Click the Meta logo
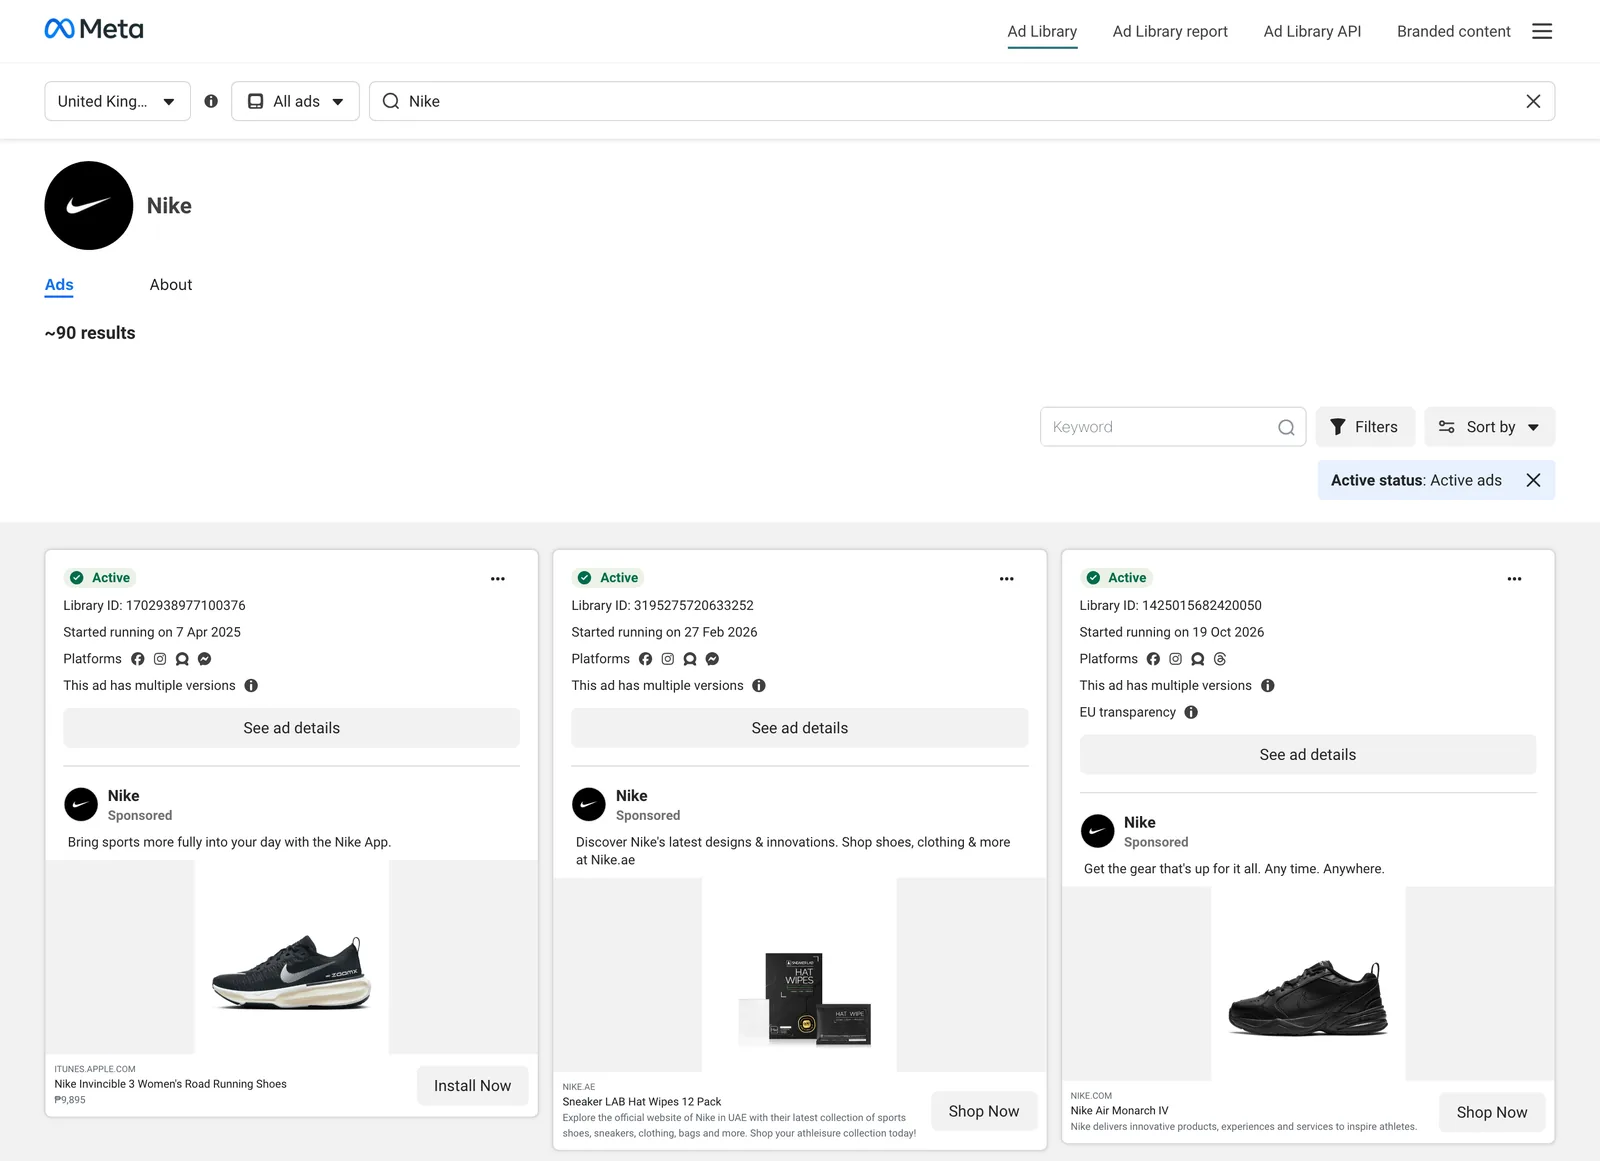 click(x=94, y=29)
